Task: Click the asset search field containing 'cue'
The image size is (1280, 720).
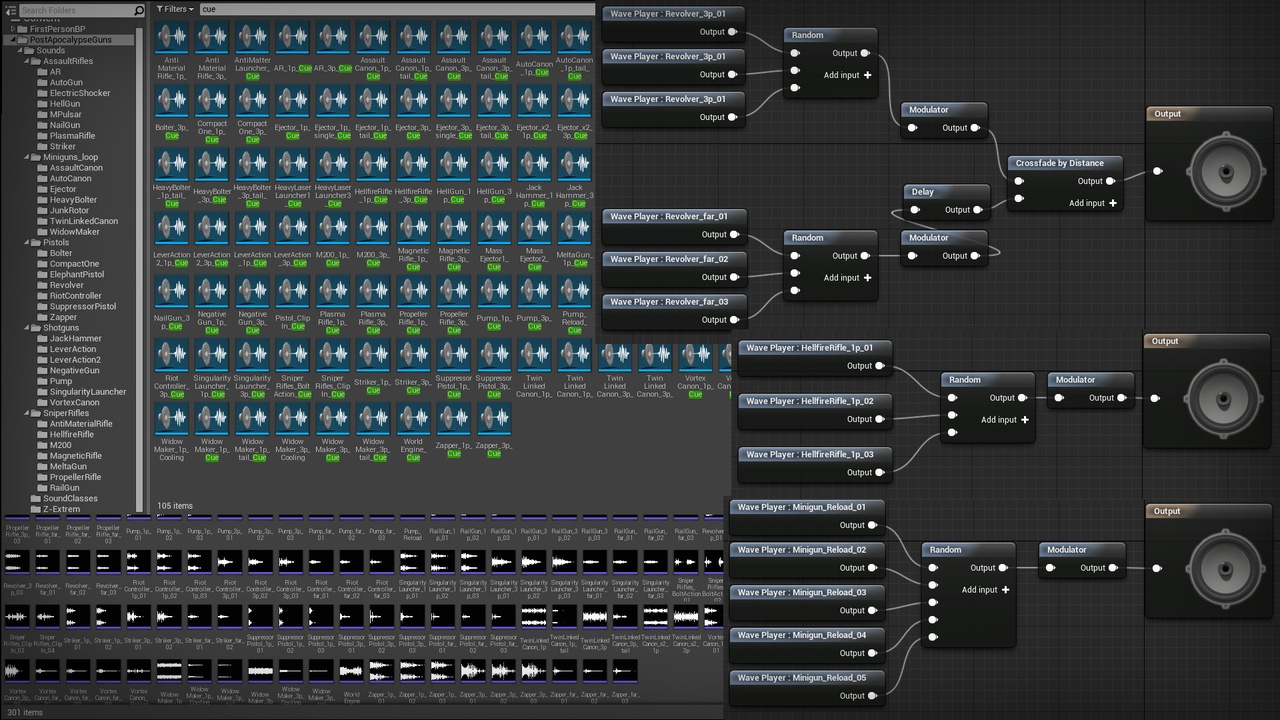Action: pyautogui.click(x=397, y=9)
